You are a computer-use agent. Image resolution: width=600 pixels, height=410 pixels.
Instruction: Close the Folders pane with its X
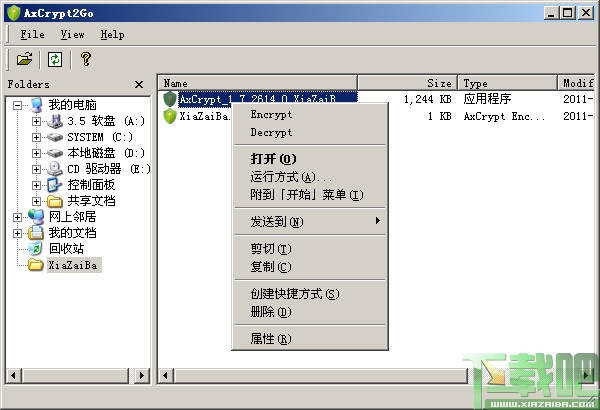[x=139, y=84]
